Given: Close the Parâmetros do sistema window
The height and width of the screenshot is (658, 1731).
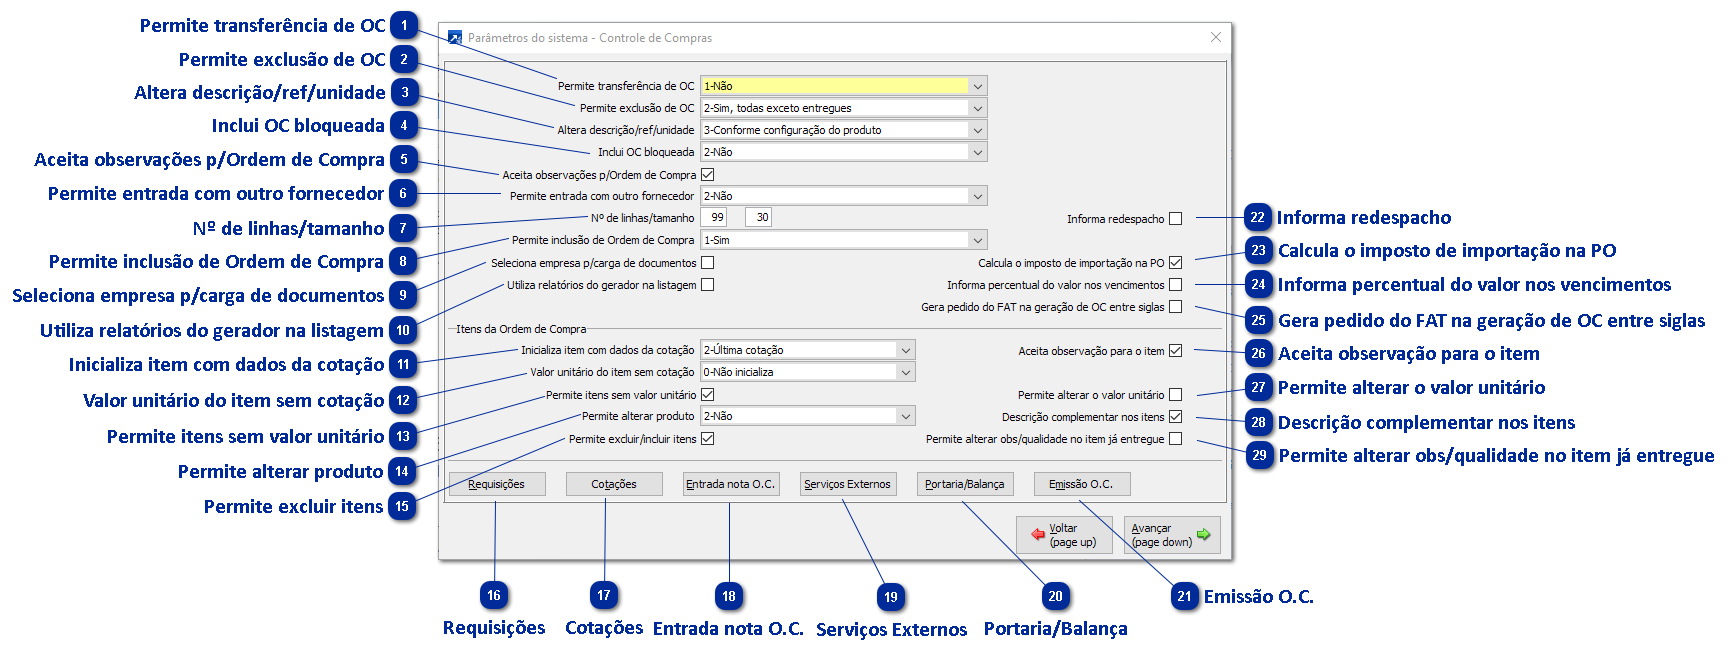Looking at the screenshot, I should 1216,38.
